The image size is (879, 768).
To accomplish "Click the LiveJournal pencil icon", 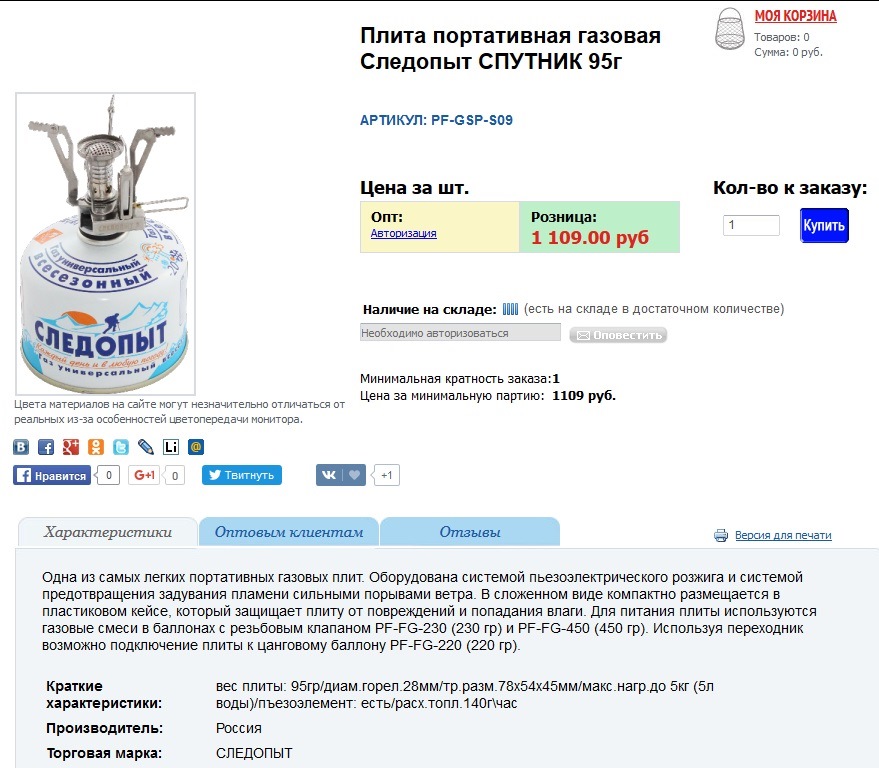I will click(x=146, y=447).
